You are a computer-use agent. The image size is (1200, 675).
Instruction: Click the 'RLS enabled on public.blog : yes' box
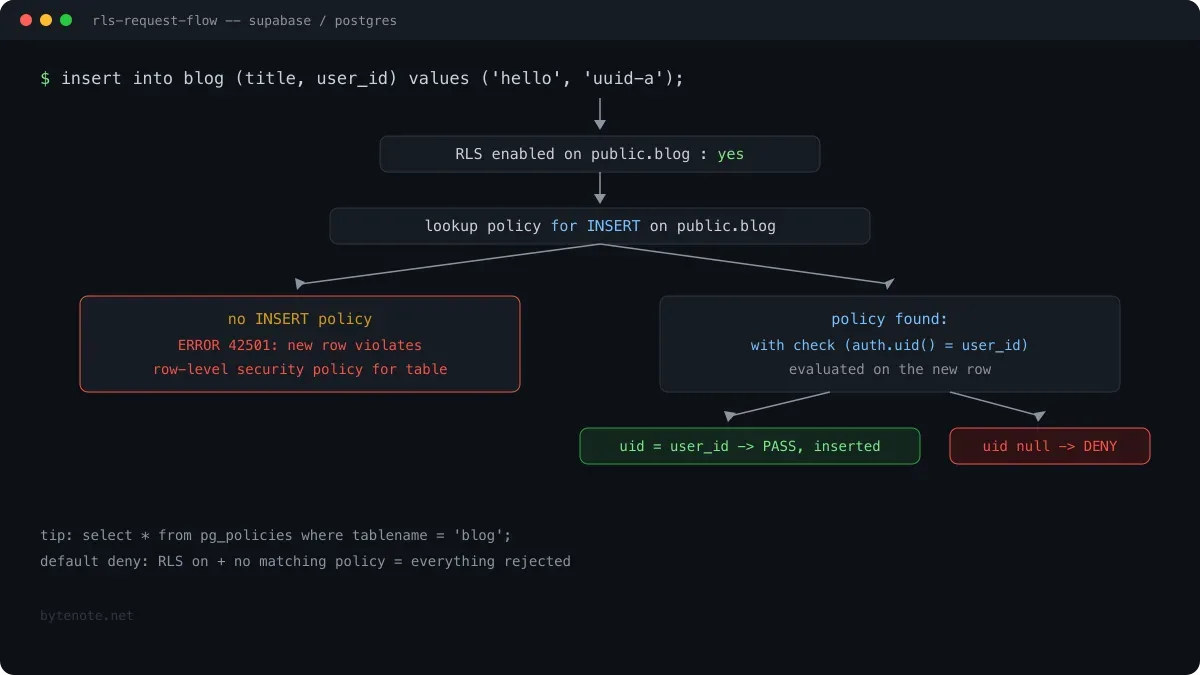point(600,154)
